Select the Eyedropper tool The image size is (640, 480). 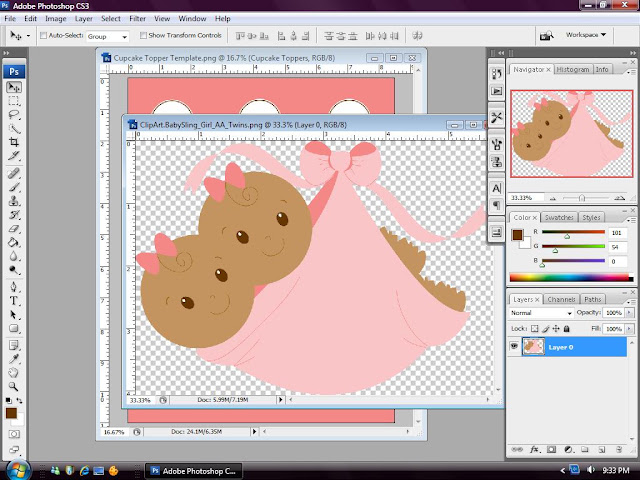click(14, 359)
